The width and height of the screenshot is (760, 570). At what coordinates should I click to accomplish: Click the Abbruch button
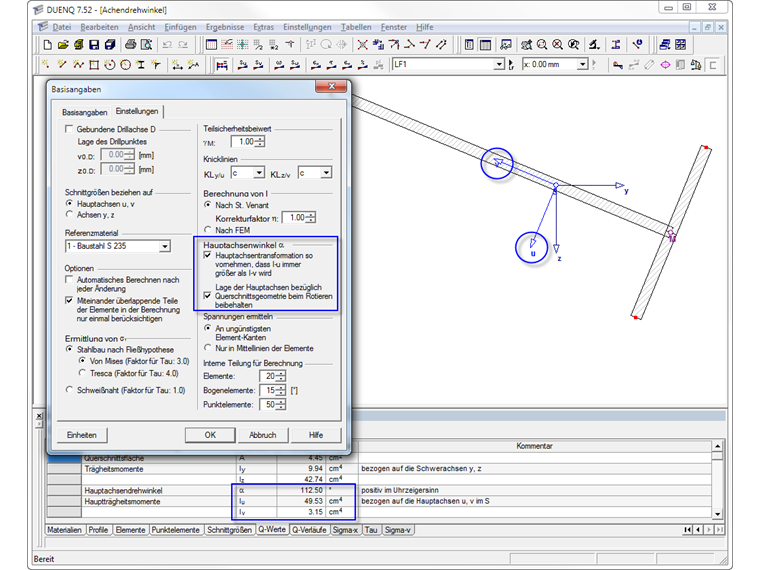tap(263, 435)
